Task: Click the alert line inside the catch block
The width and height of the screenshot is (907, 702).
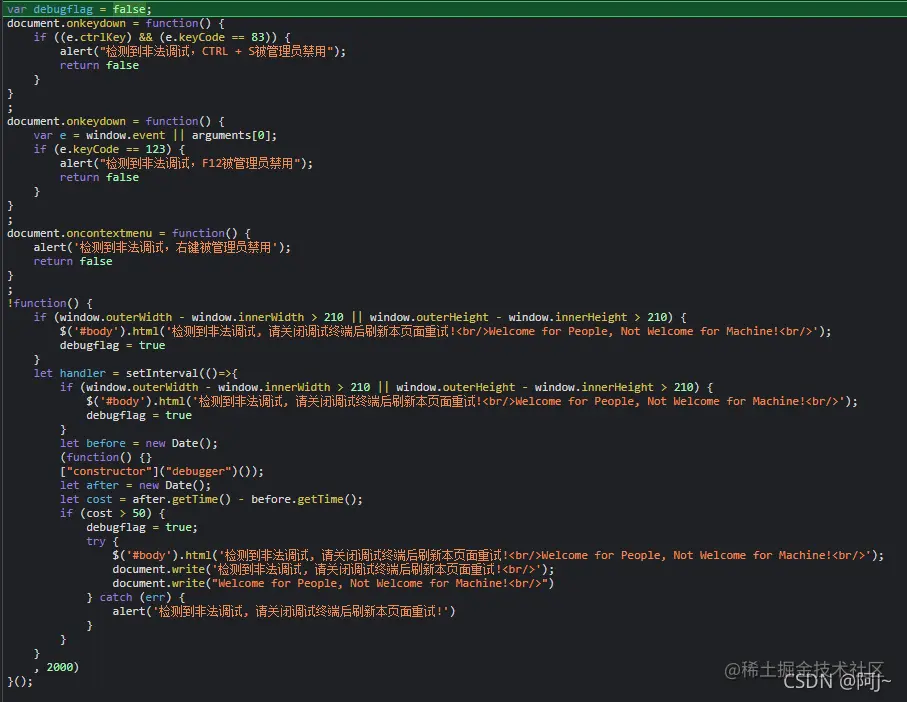Action: click(284, 611)
